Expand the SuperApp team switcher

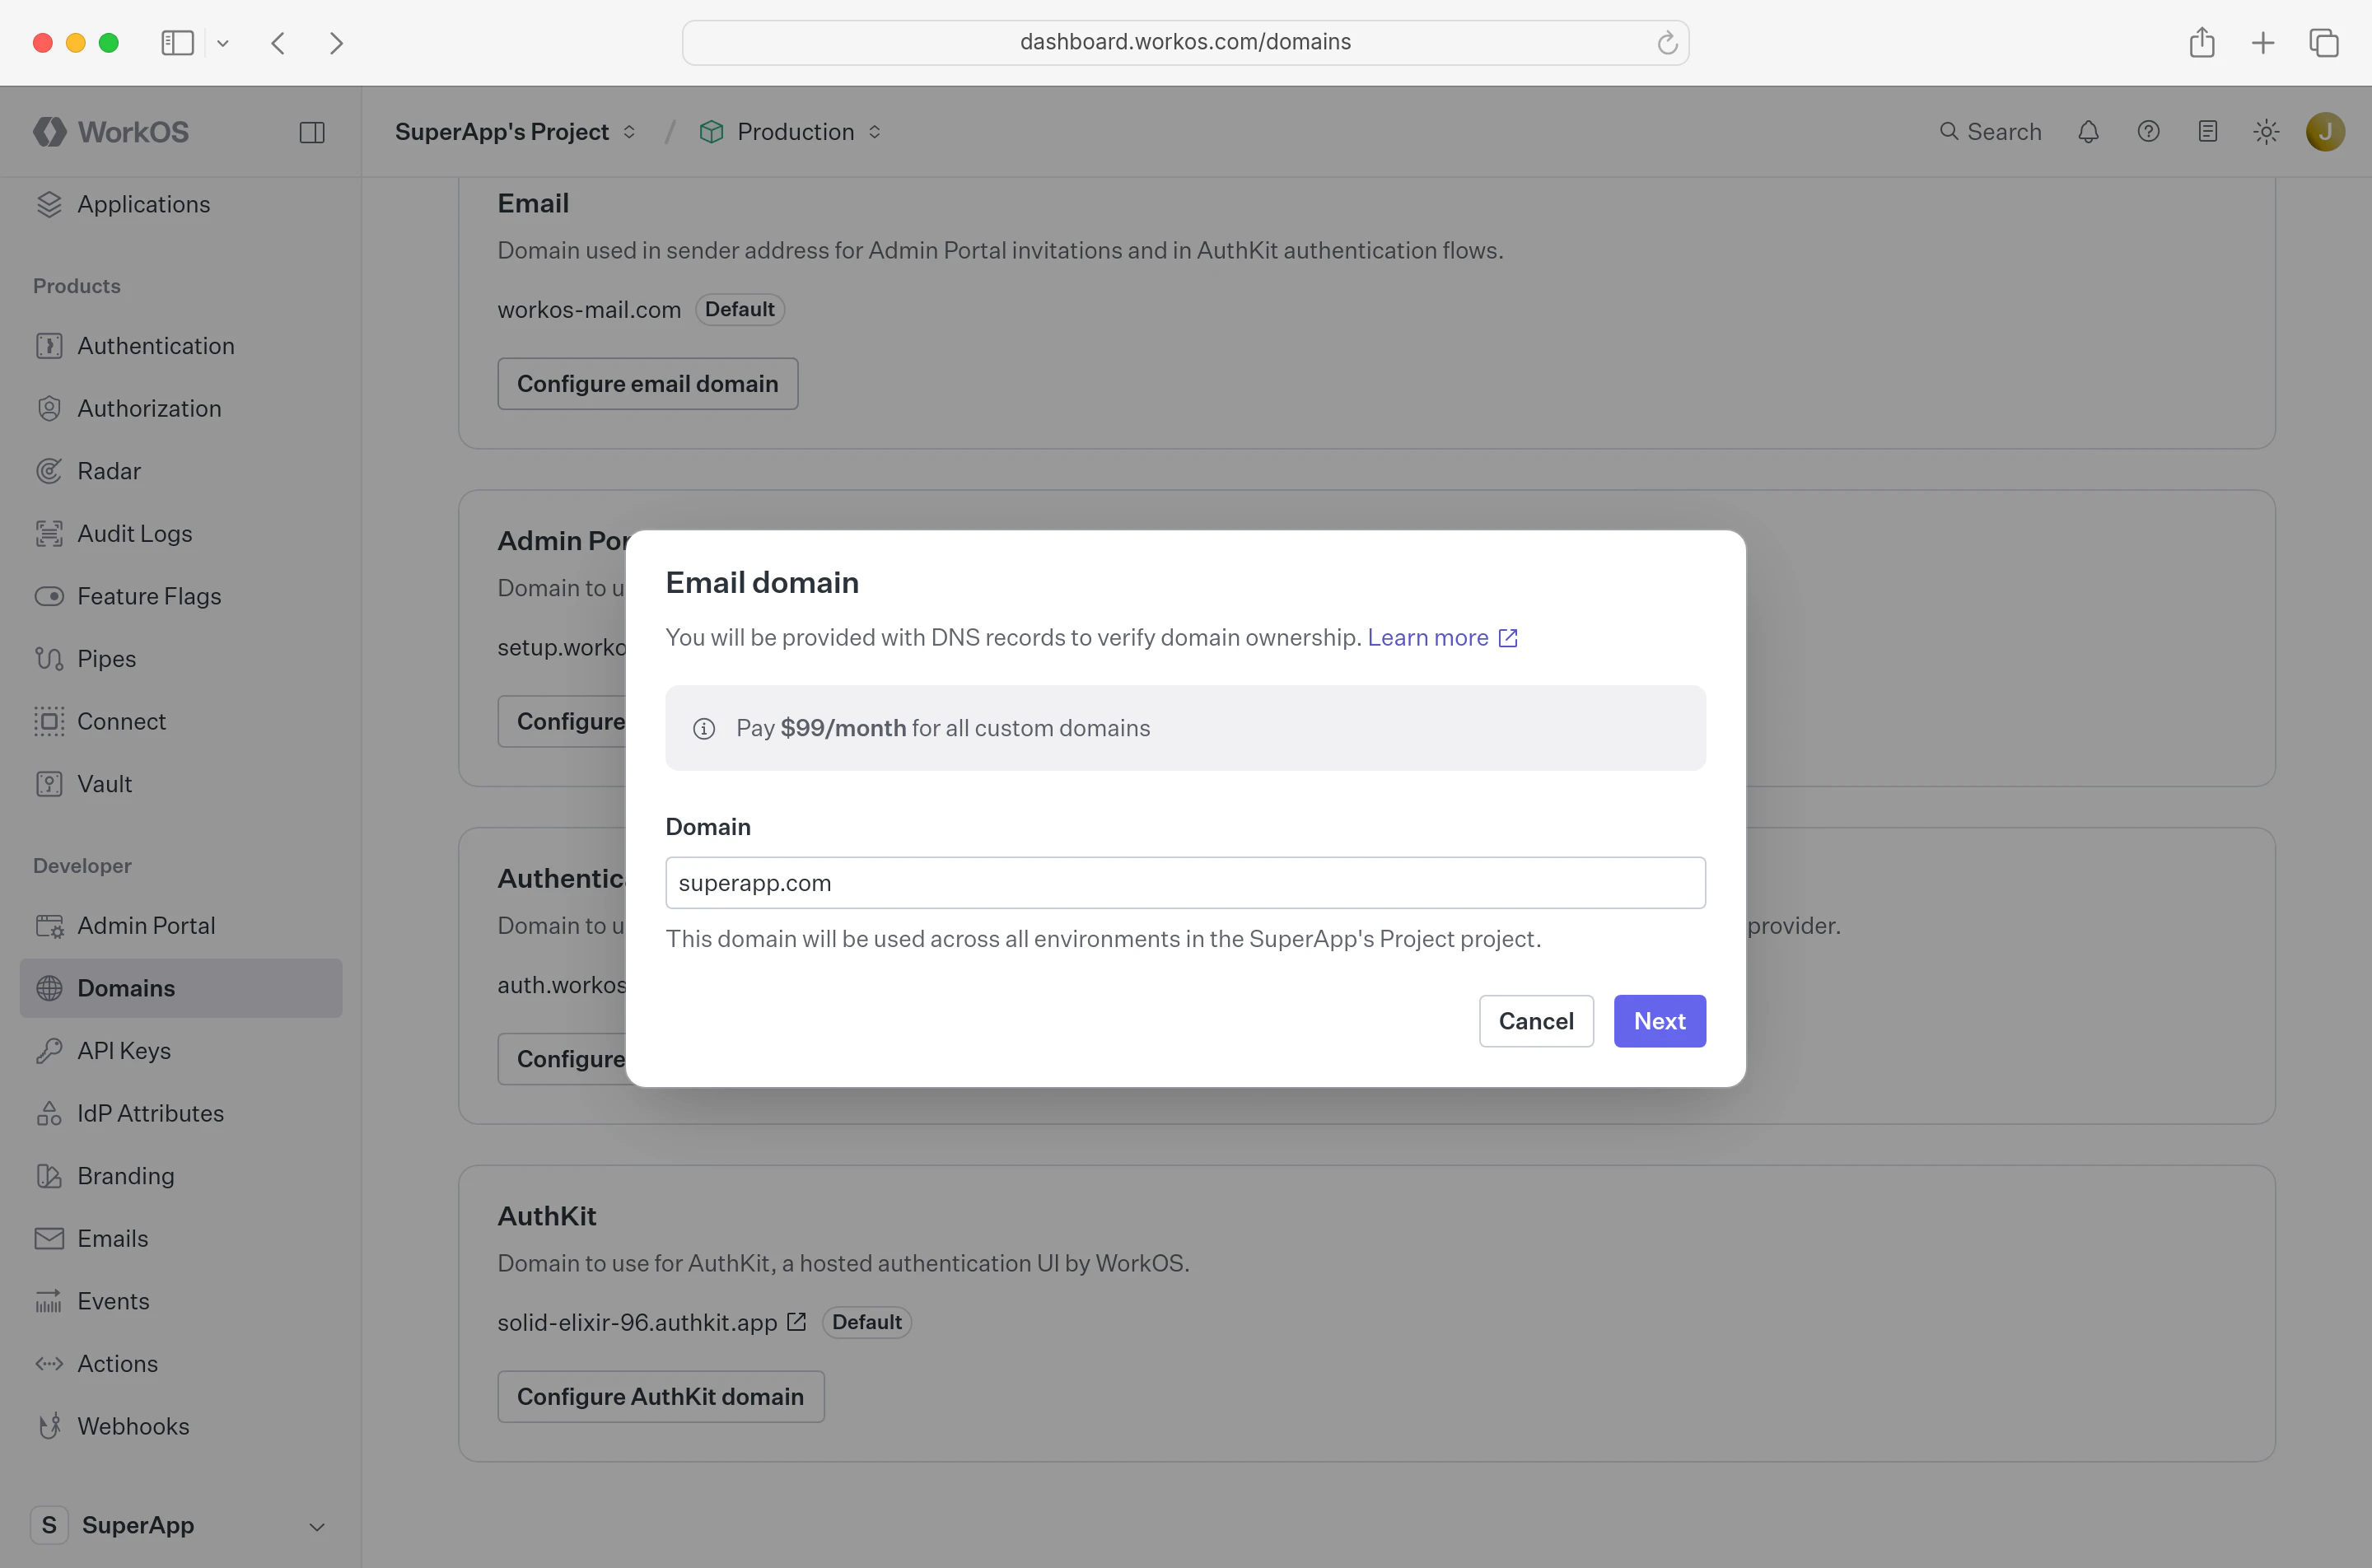click(x=180, y=1525)
